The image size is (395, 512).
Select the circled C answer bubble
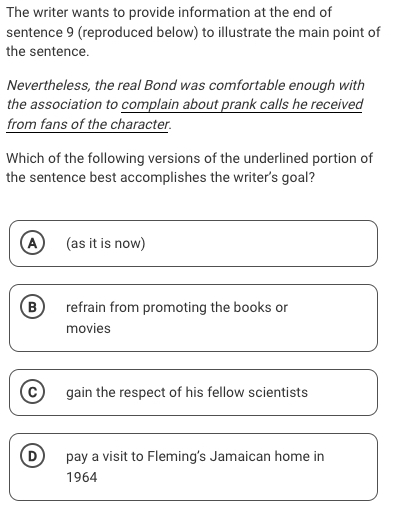tap(32, 392)
